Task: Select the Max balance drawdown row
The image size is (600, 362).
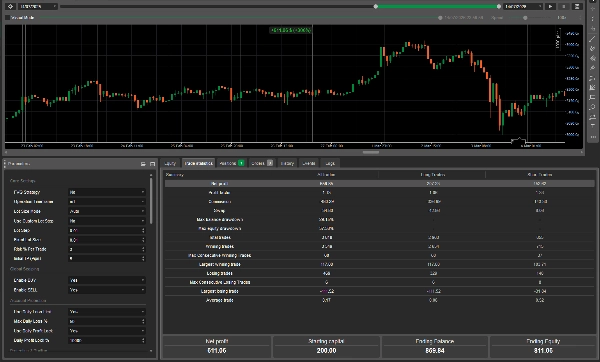Action: tap(380, 220)
